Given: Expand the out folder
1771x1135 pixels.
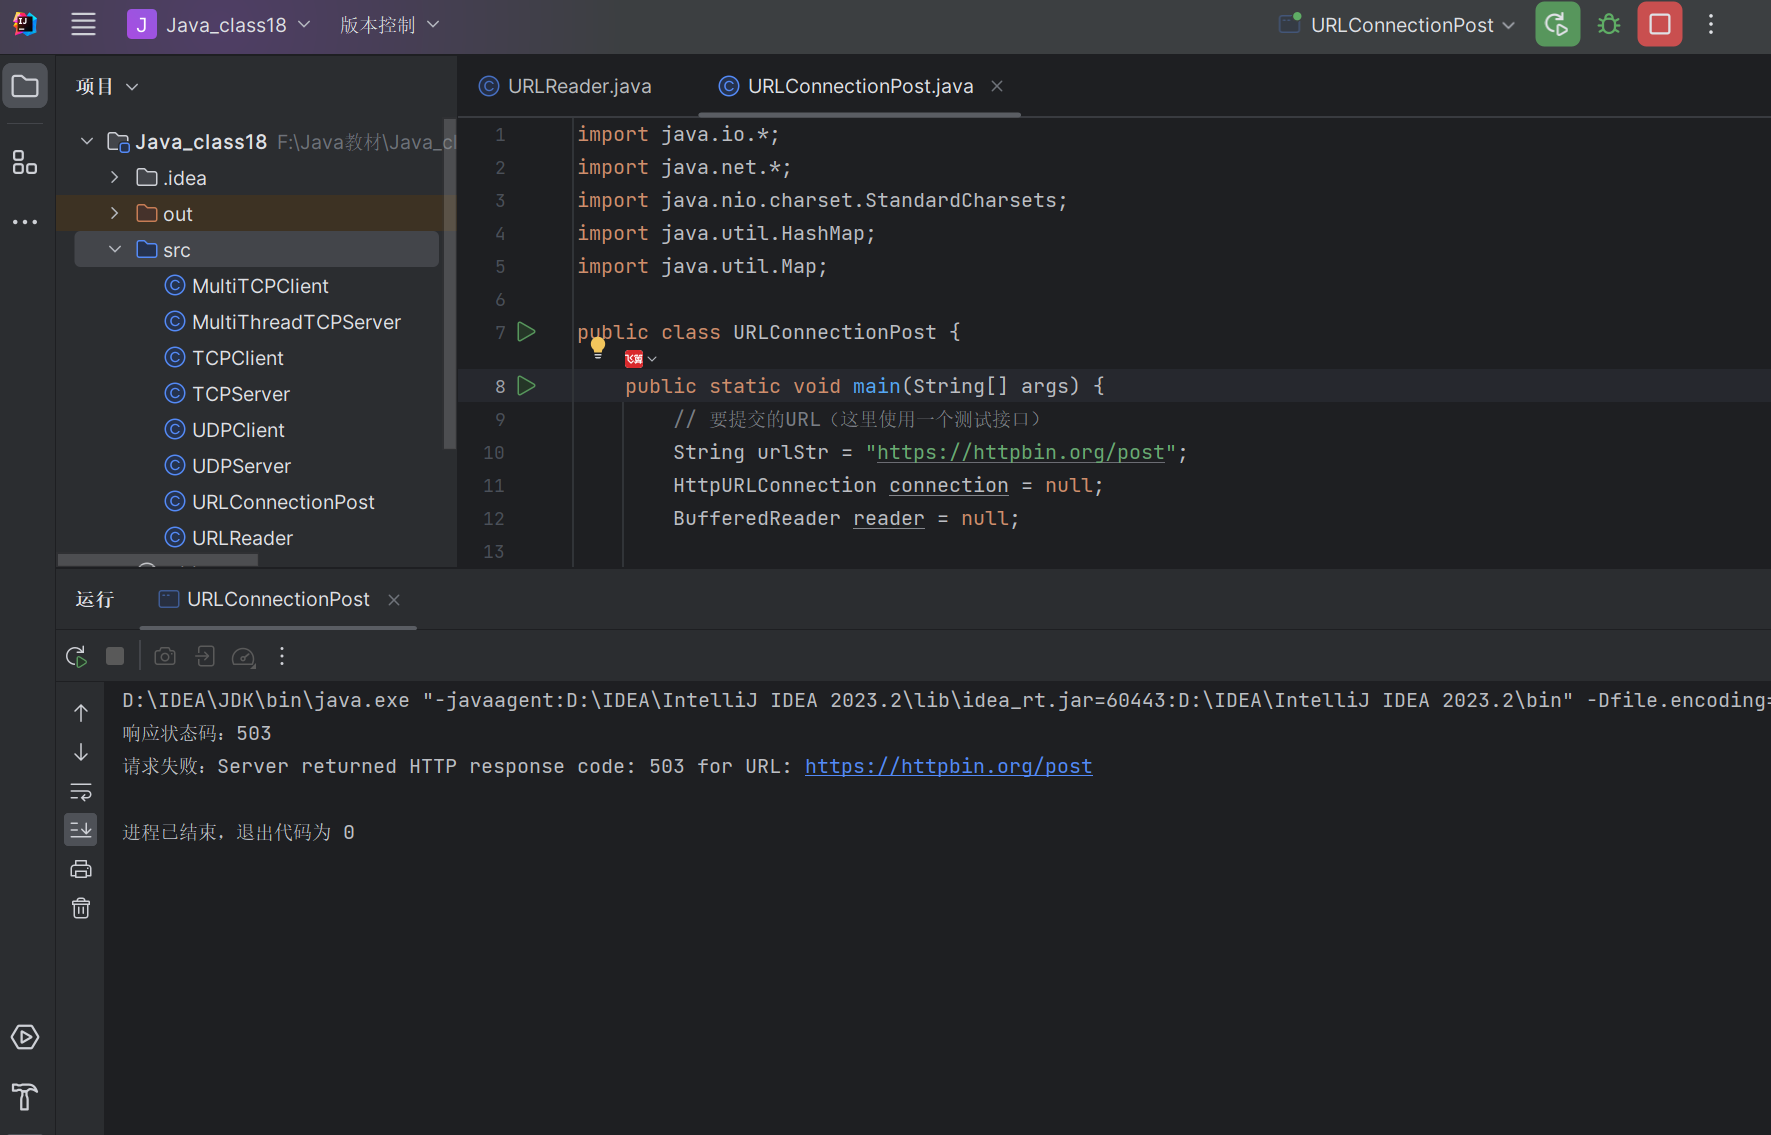Looking at the screenshot, I should (115, 213).
